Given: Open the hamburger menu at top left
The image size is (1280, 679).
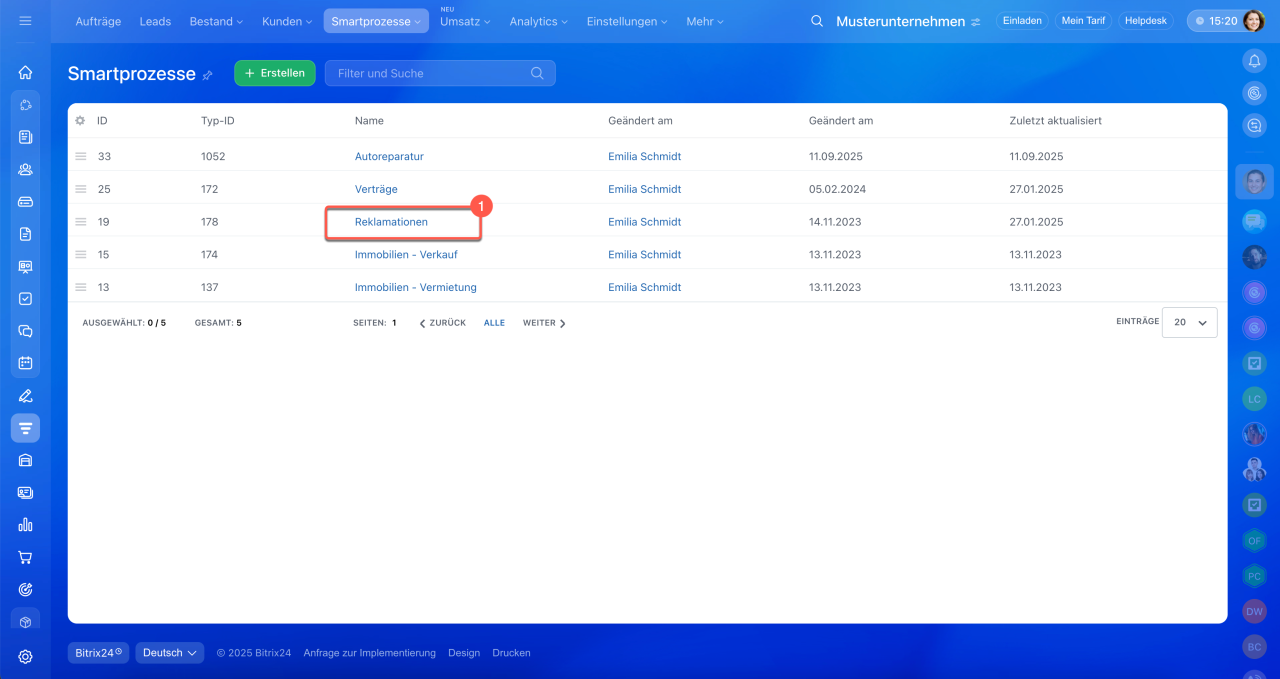Looking at the screenshot, I should coord(25,21).
